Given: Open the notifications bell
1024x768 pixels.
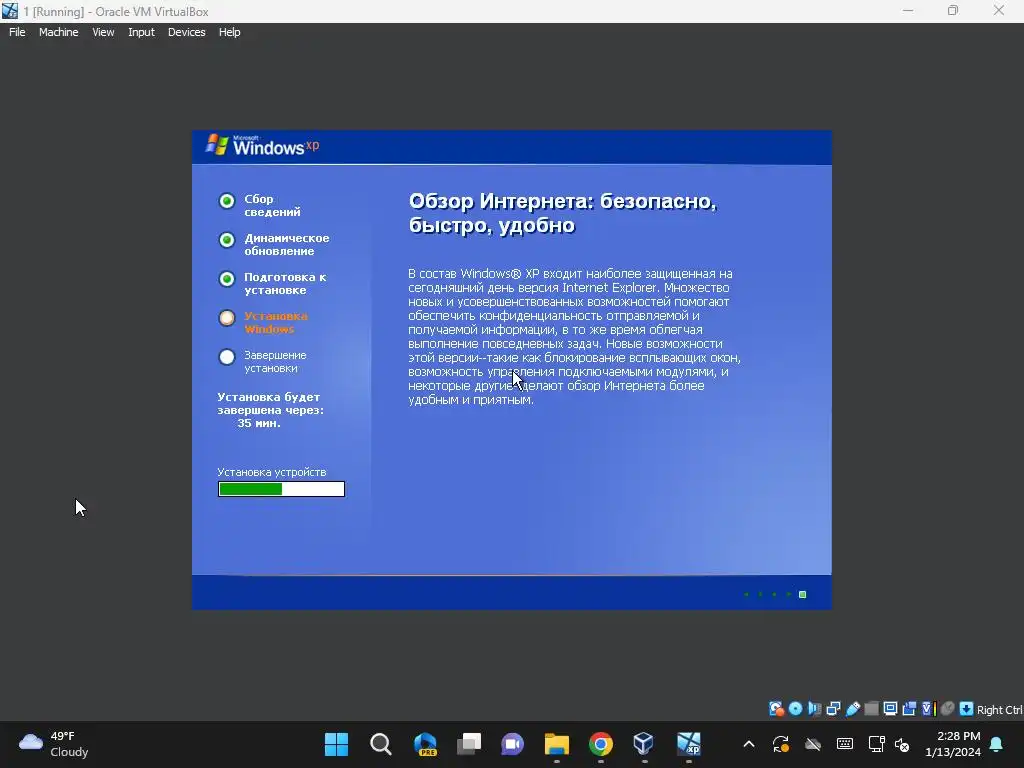Looking at the screenshot, I should pyautogui.click(x=997, y=744).
